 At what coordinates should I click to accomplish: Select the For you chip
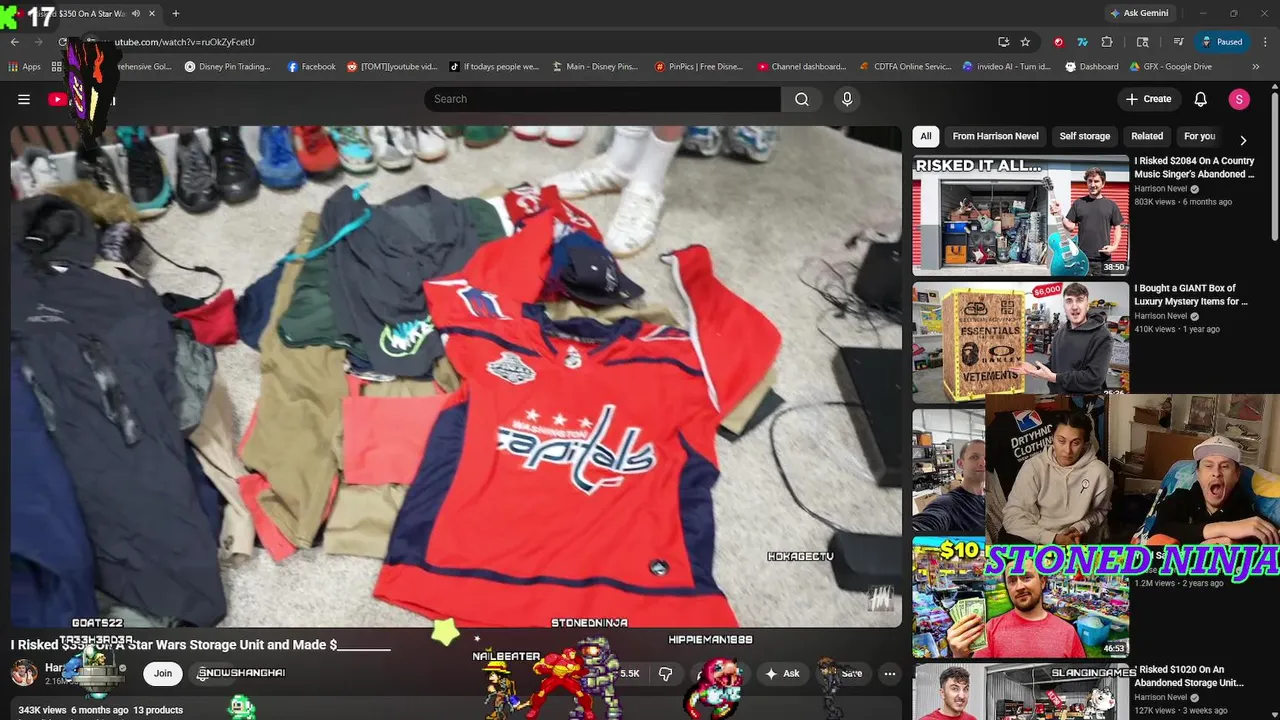[x=1199, y=136]
